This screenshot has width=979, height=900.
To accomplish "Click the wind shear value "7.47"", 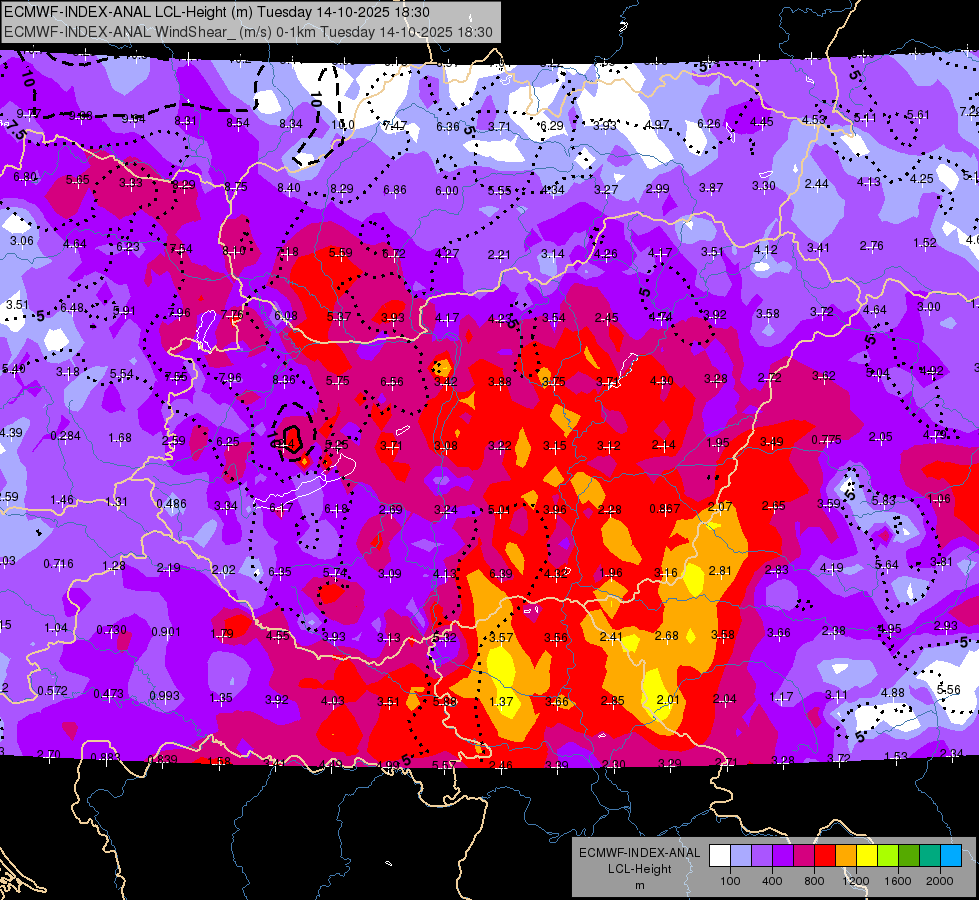I will coord(395,126).
